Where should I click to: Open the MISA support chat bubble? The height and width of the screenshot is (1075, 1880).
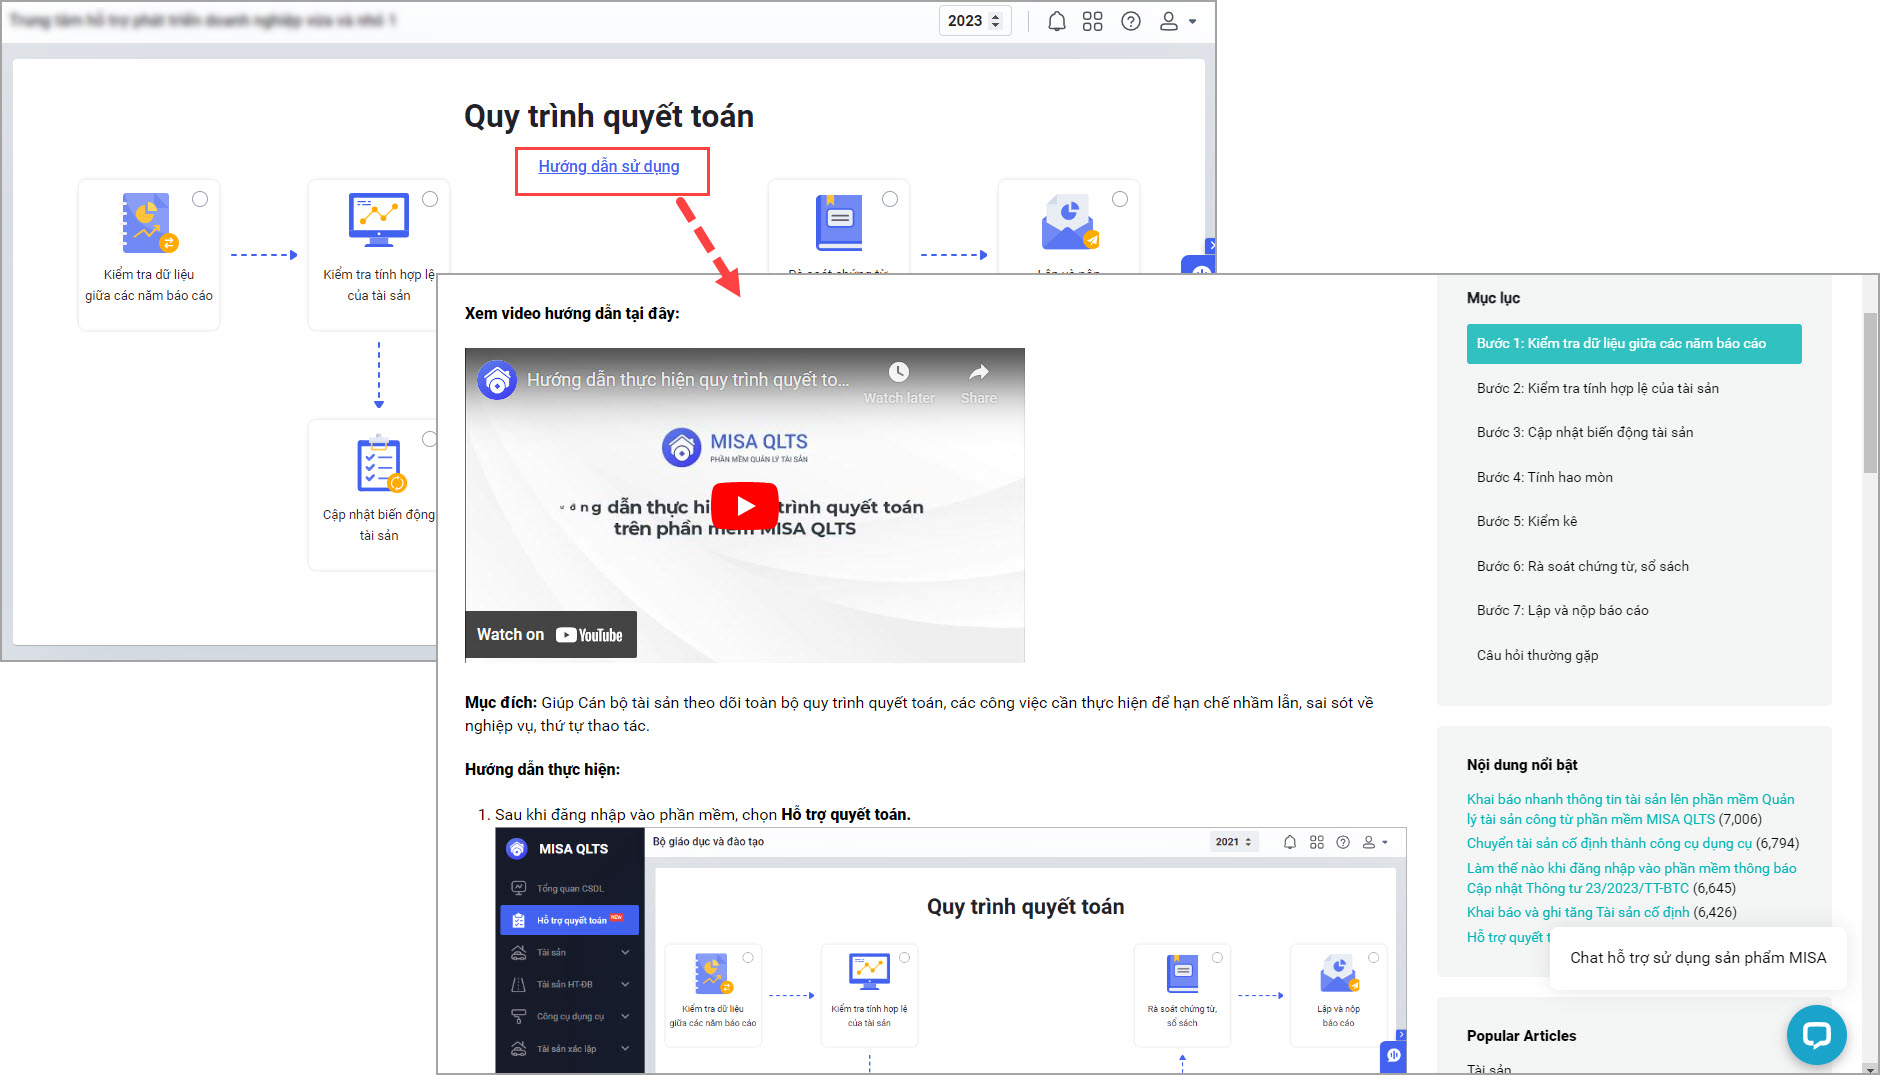tap(1816, 1035)
